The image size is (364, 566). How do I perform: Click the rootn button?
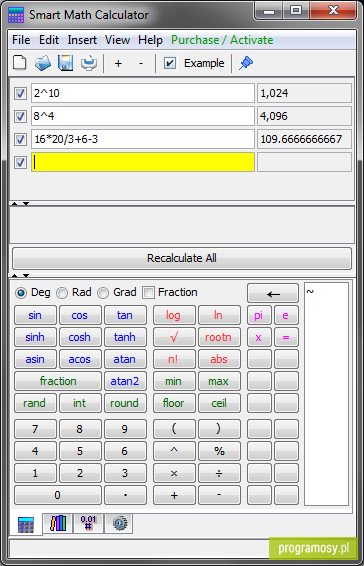[x=219, y=338]
